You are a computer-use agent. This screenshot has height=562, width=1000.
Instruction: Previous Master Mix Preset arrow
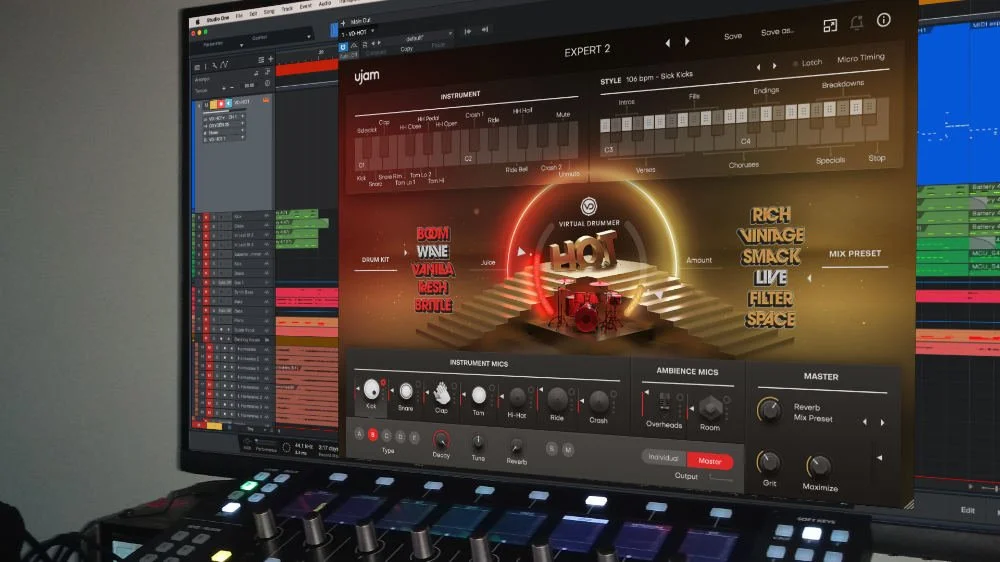[865, 422]
